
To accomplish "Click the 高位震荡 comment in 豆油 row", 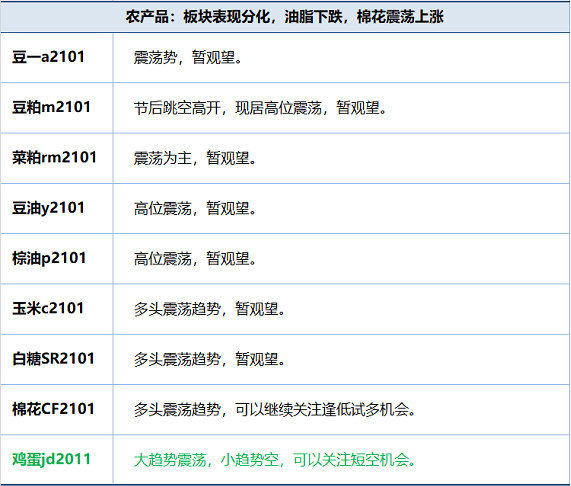I will [195, 208].
